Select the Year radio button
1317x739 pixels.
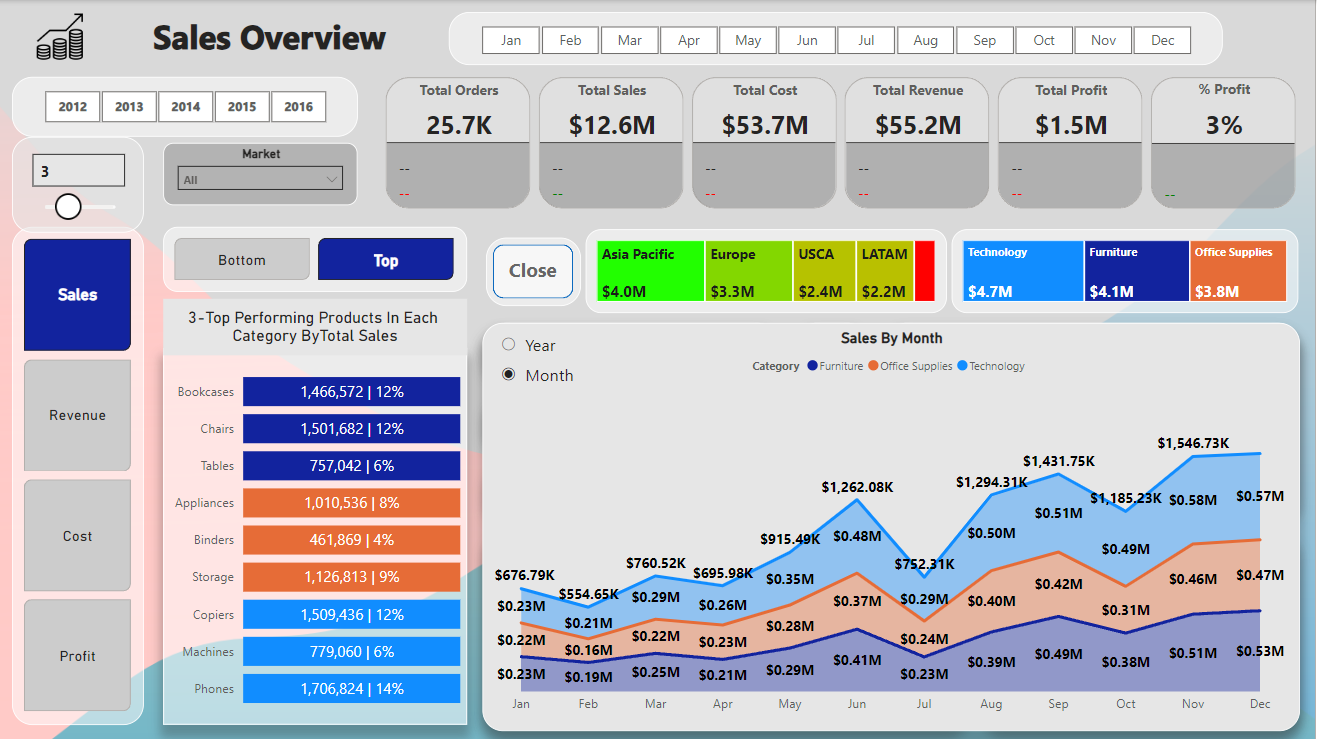click(509, 343)
